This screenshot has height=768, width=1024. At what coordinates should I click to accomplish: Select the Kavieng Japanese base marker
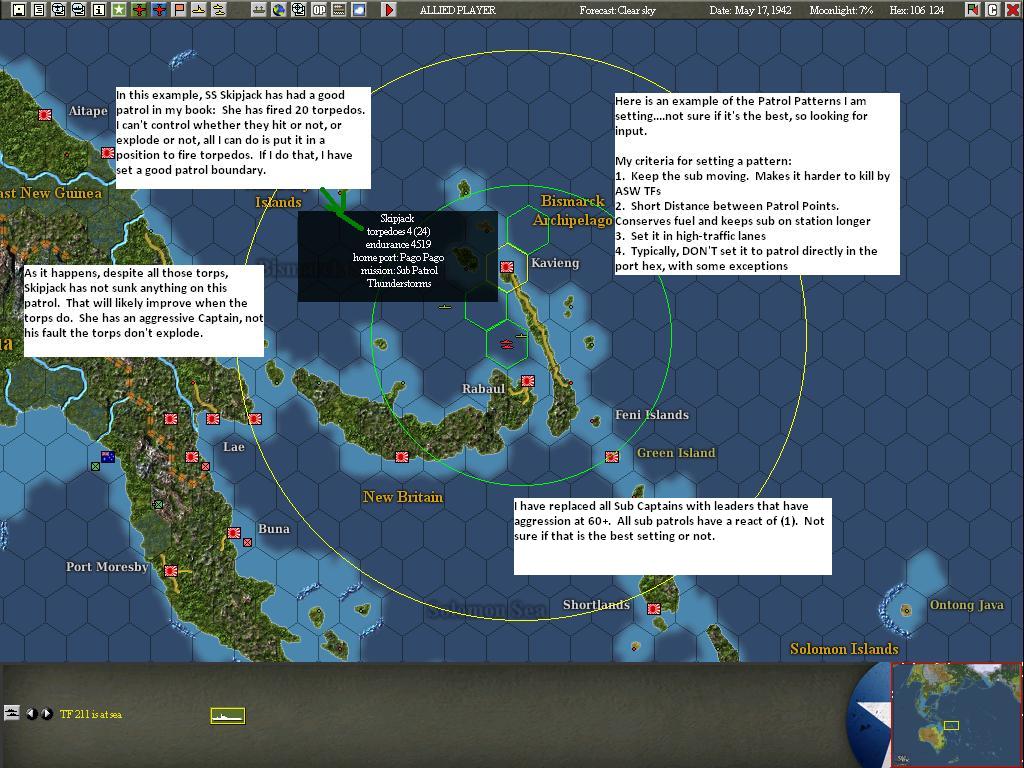tap(507, 267)
